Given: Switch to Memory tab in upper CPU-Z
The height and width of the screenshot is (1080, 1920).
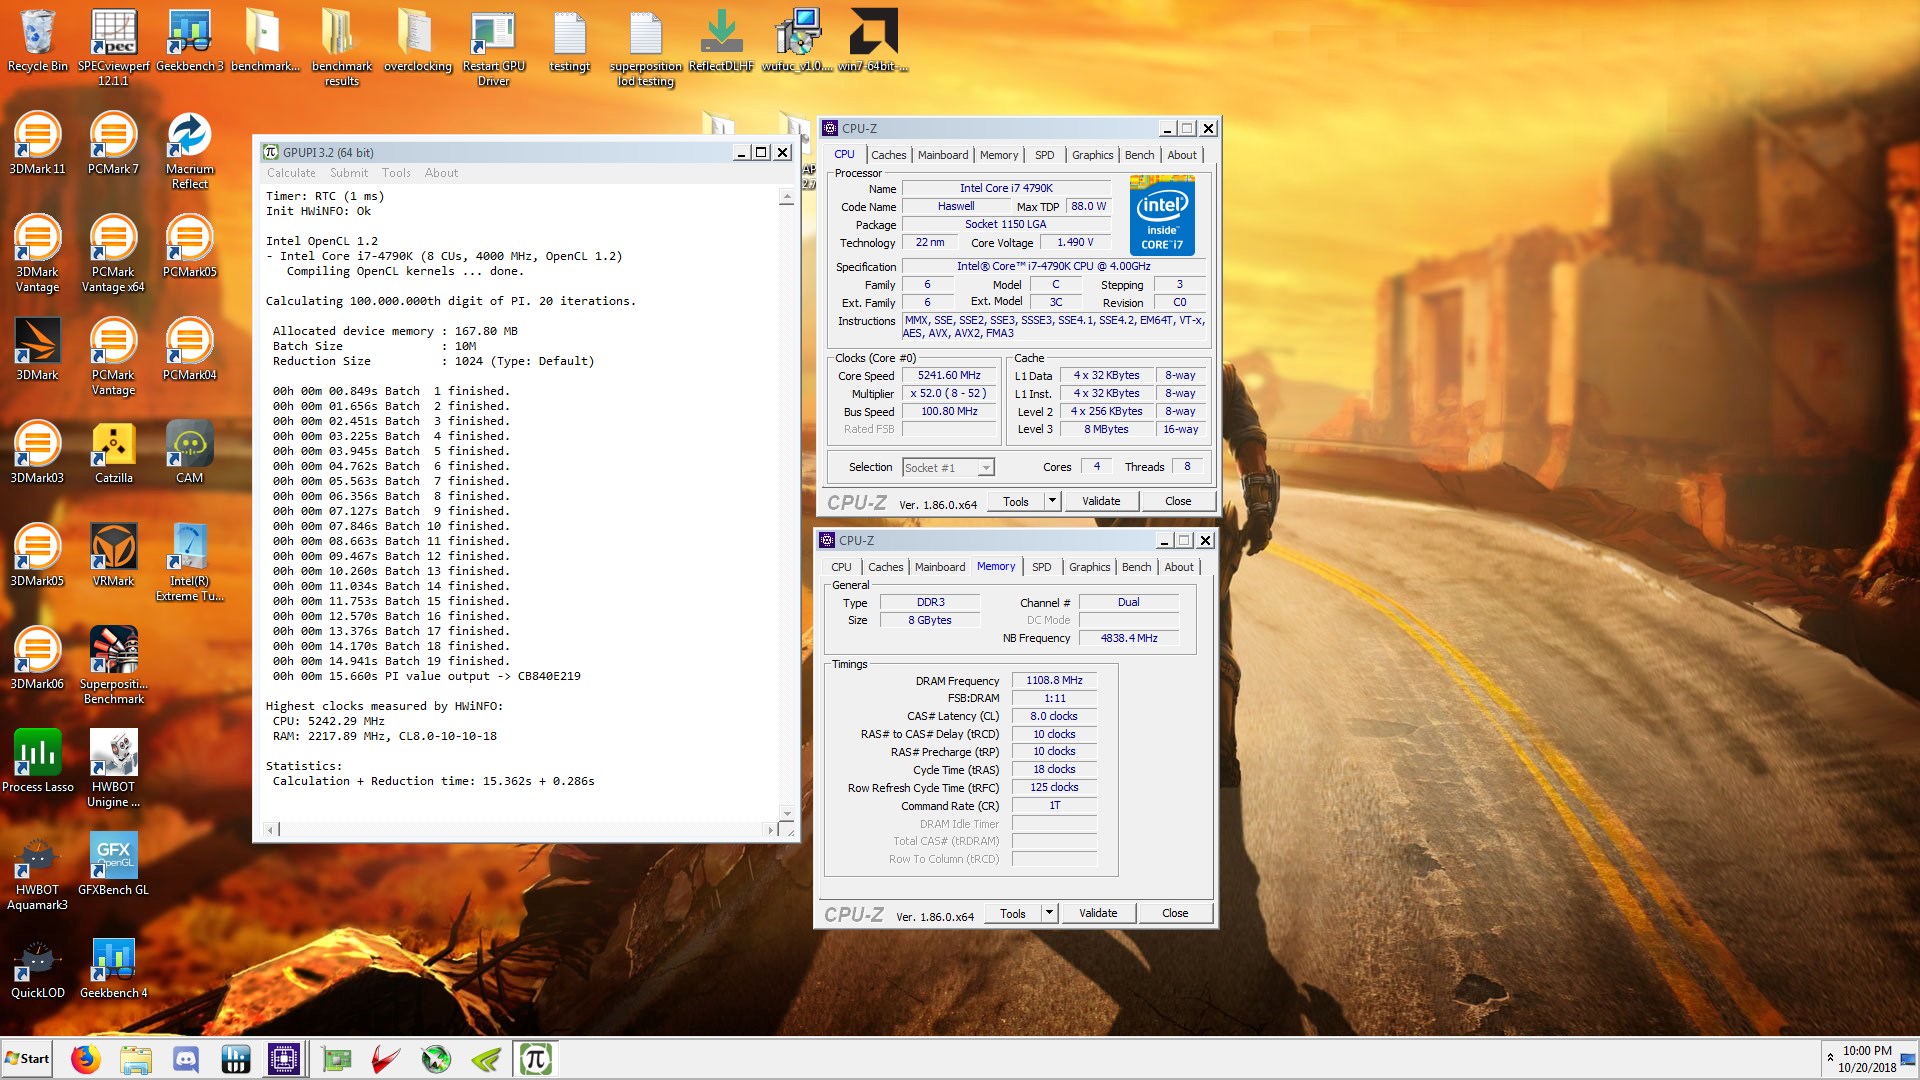Looking at the screenshot, I should 999,155.
